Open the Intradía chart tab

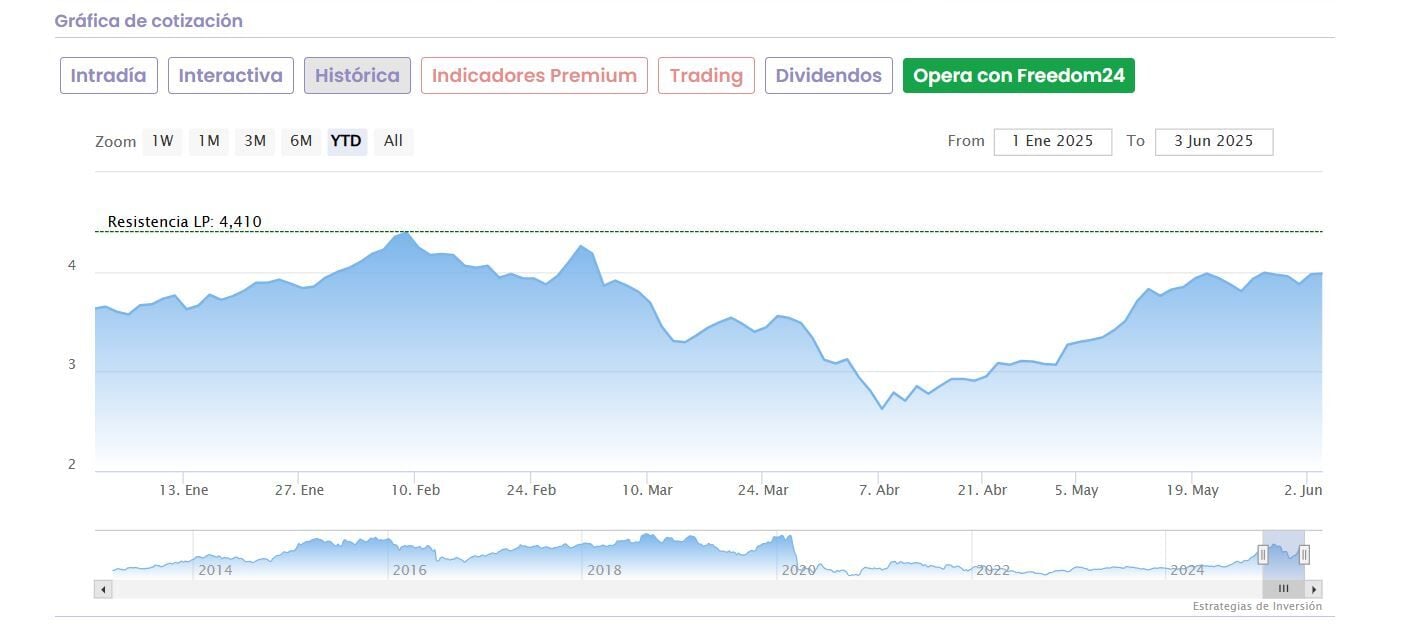point(108,76)
